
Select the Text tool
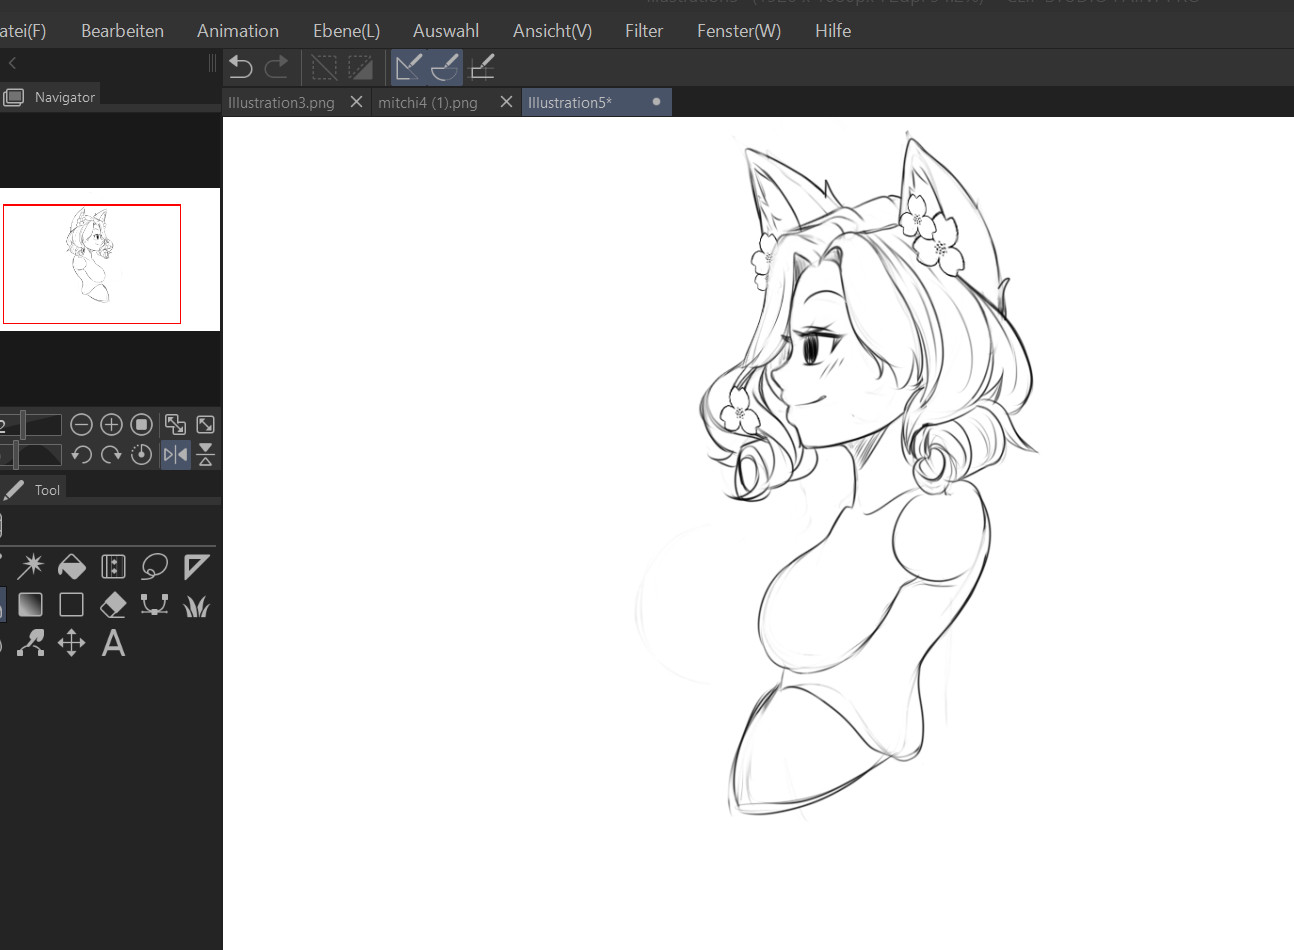[113, 643]
